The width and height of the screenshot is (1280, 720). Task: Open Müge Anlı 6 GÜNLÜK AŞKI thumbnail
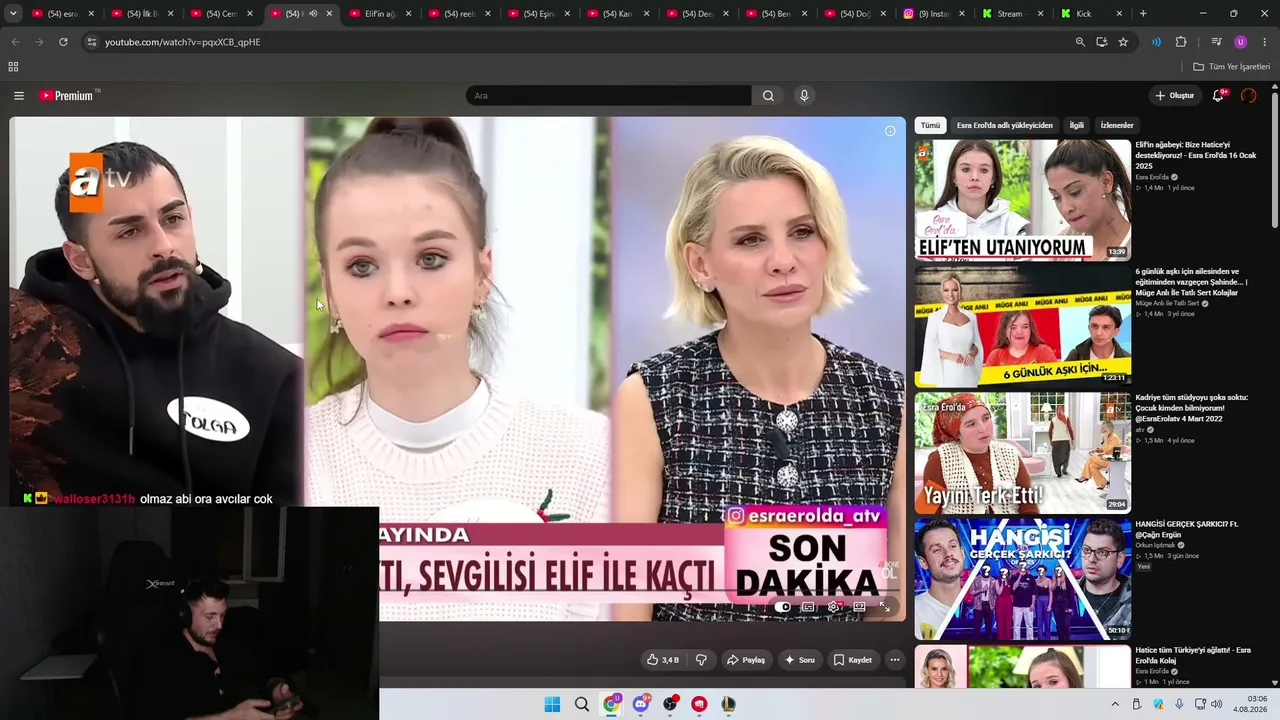[x=1023, y=326]
